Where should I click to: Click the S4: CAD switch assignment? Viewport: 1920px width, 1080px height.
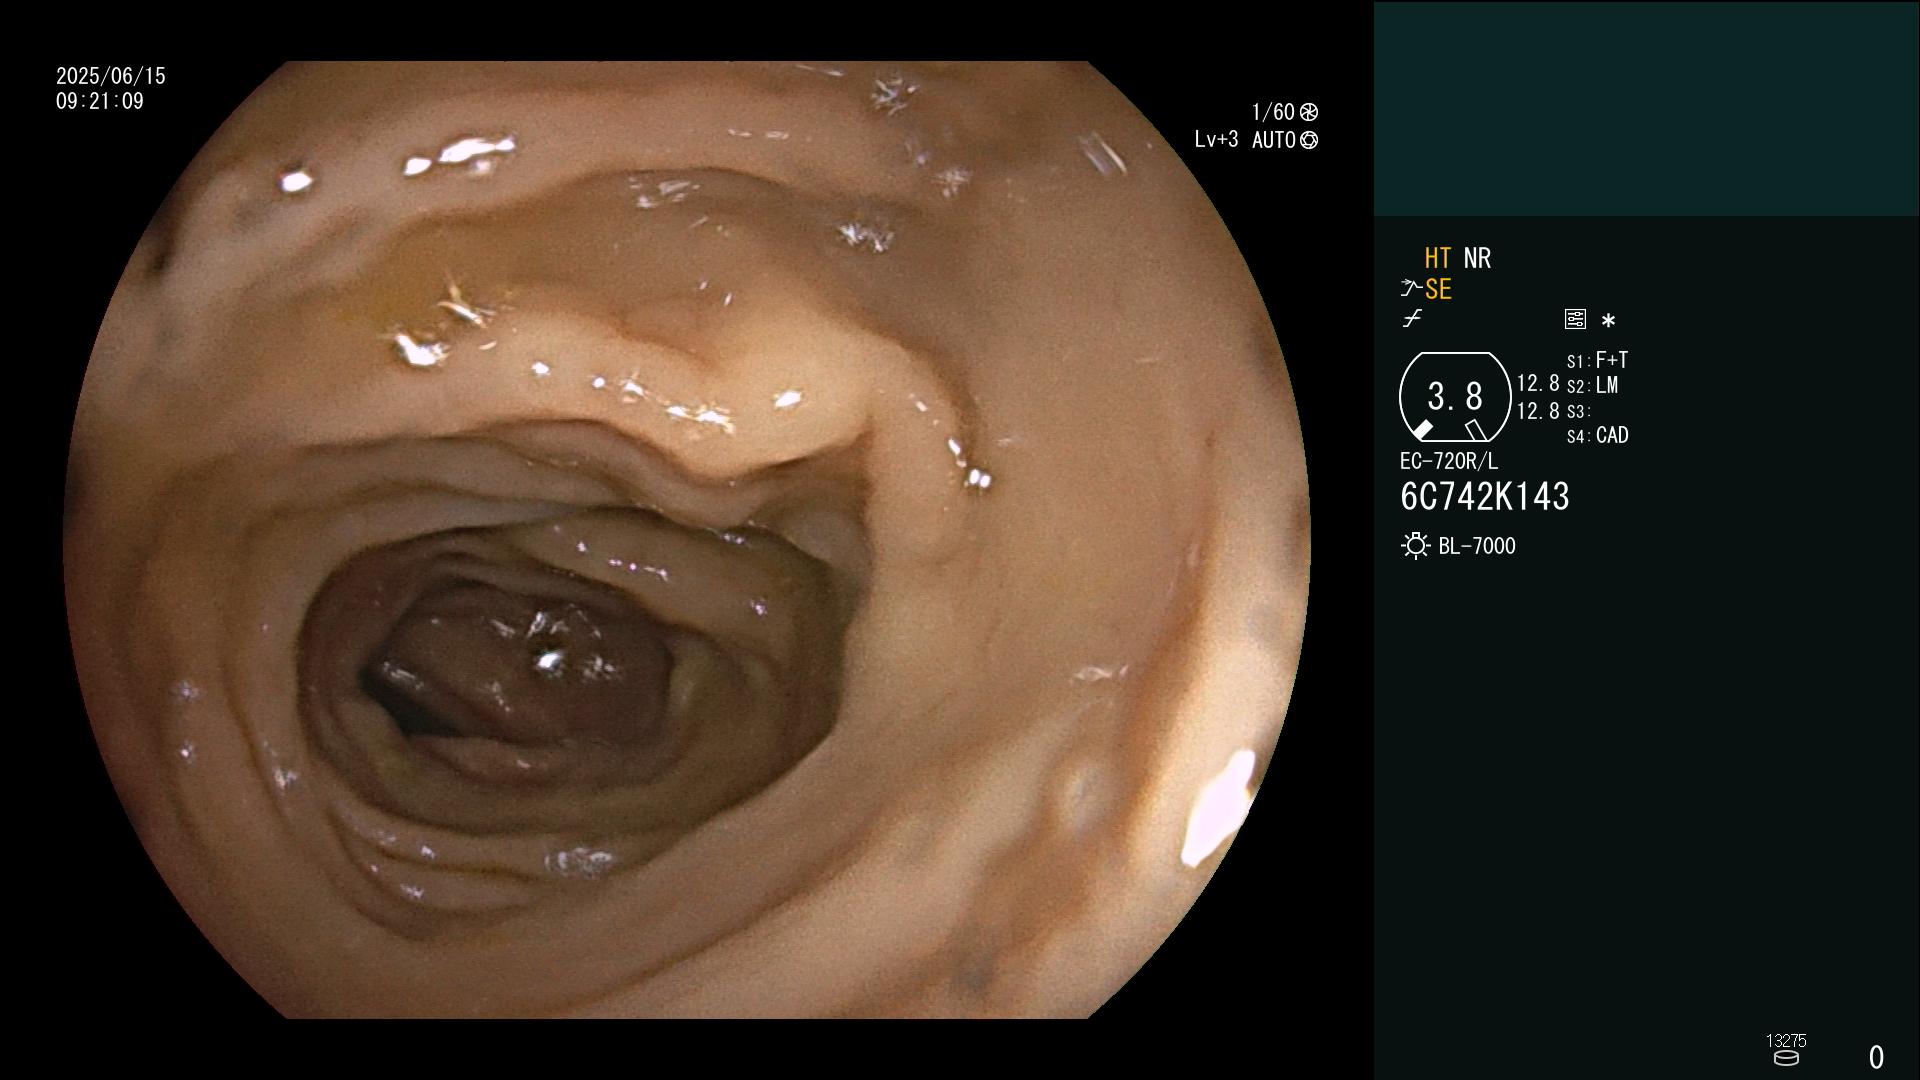pyautogui.click(x=1597, y=435)
